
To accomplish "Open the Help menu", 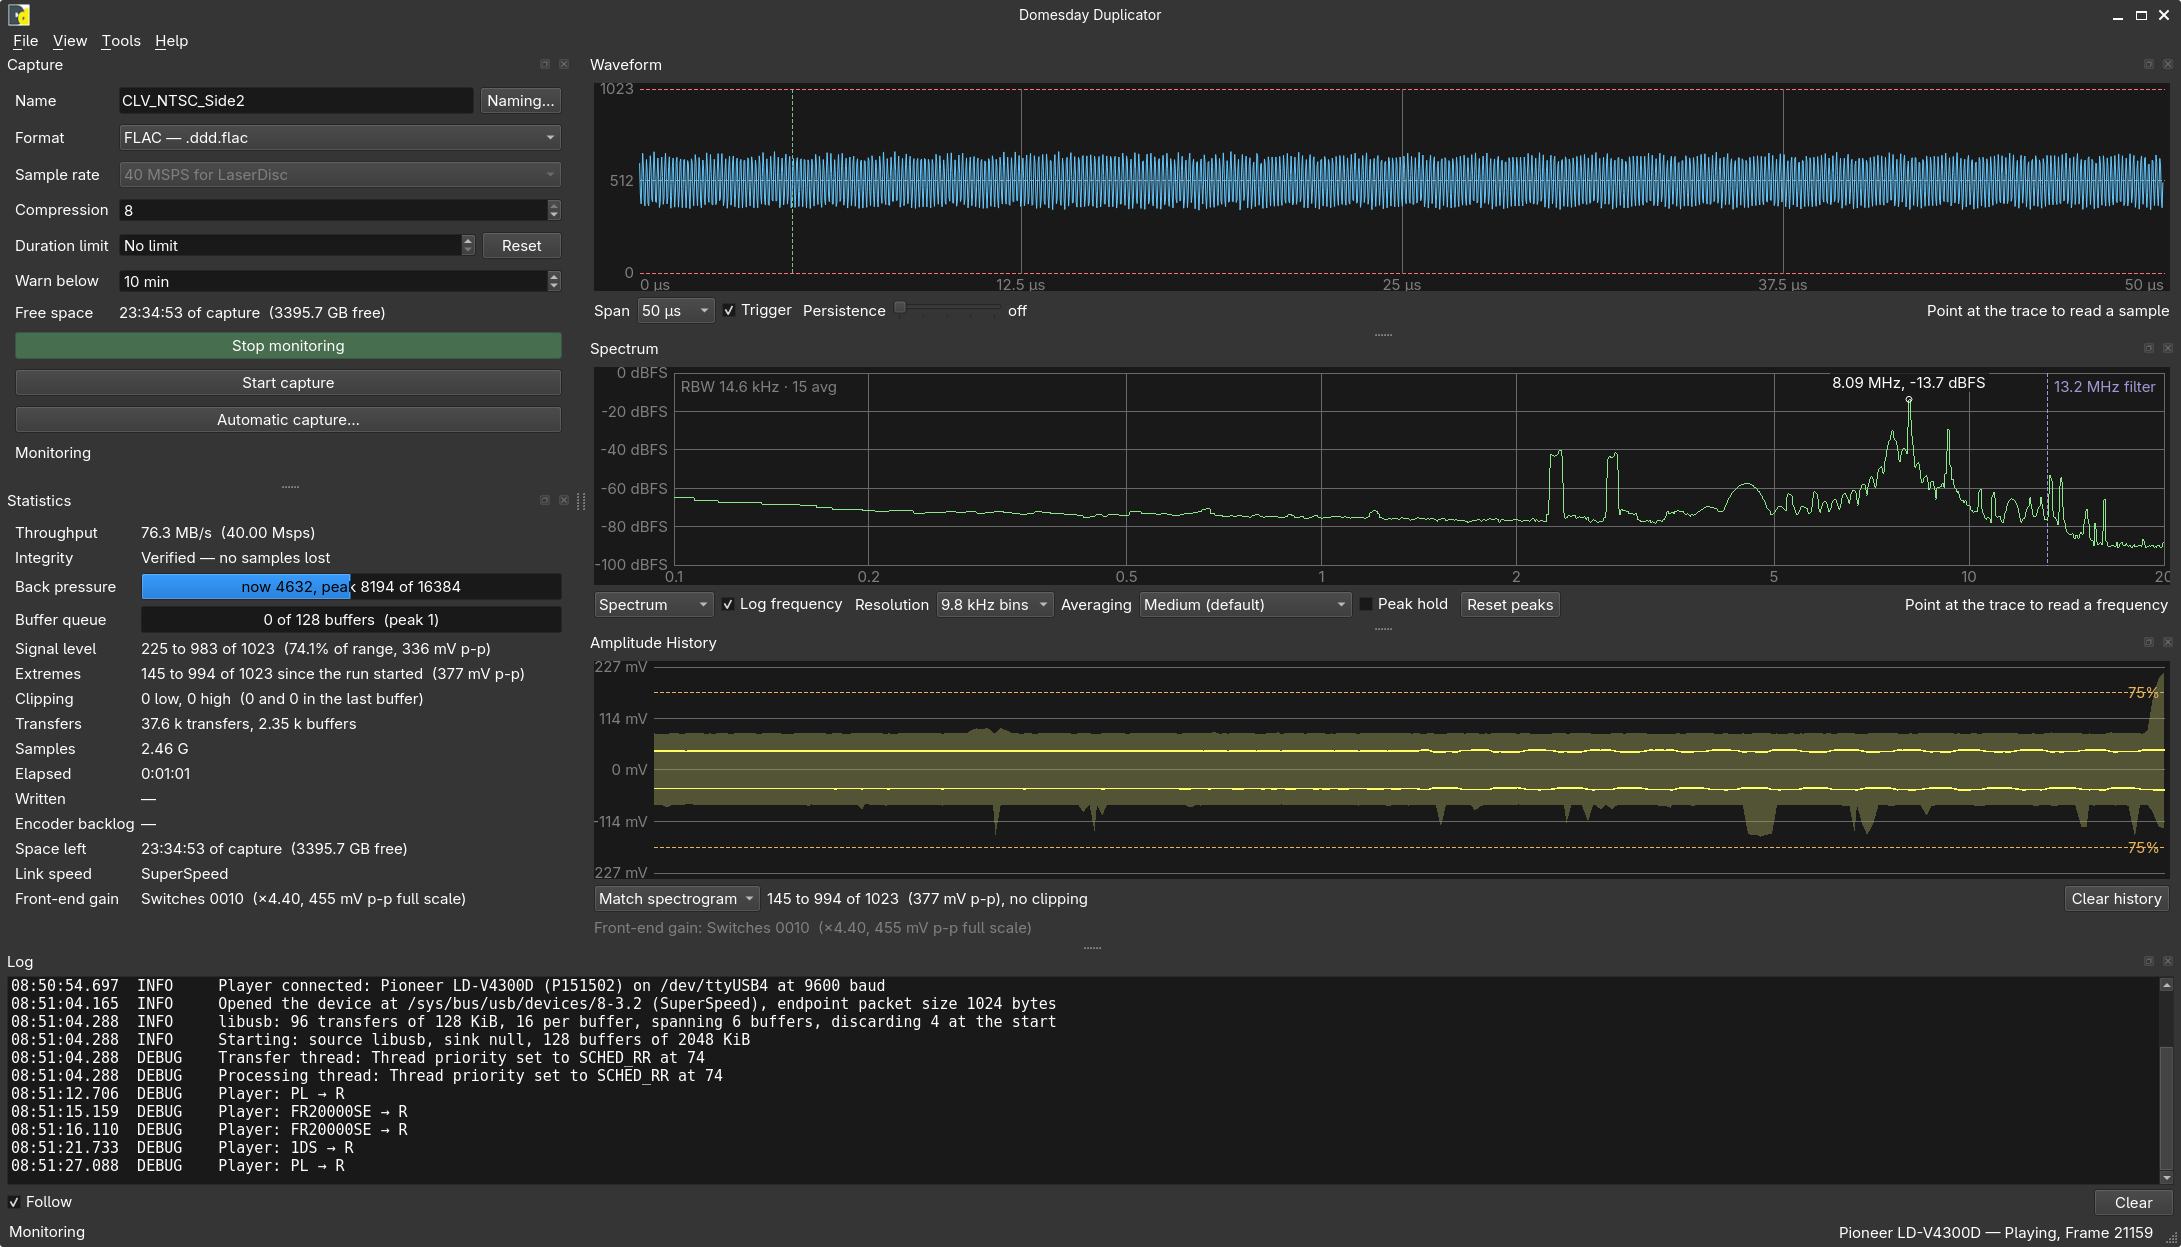I will (x=171, y=41).
